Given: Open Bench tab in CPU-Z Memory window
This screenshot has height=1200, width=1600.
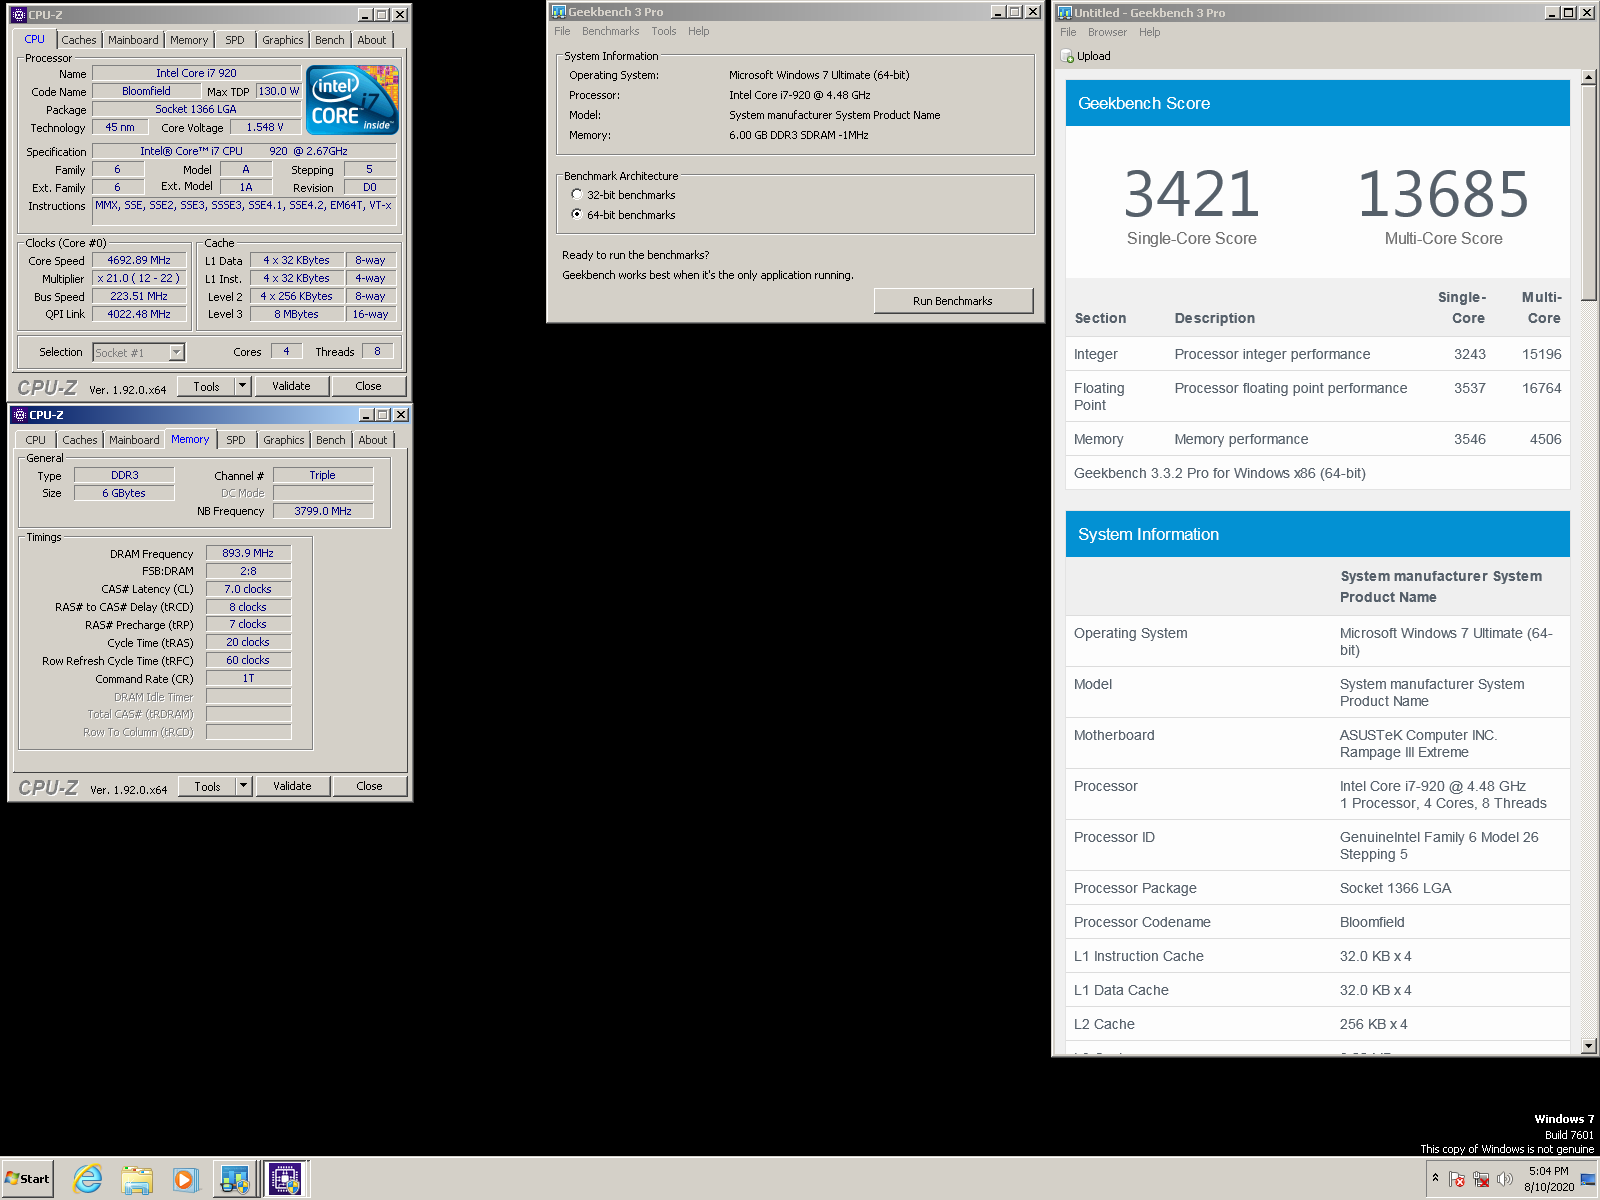Looking at the screenshot, I should (x=331, y=440).
